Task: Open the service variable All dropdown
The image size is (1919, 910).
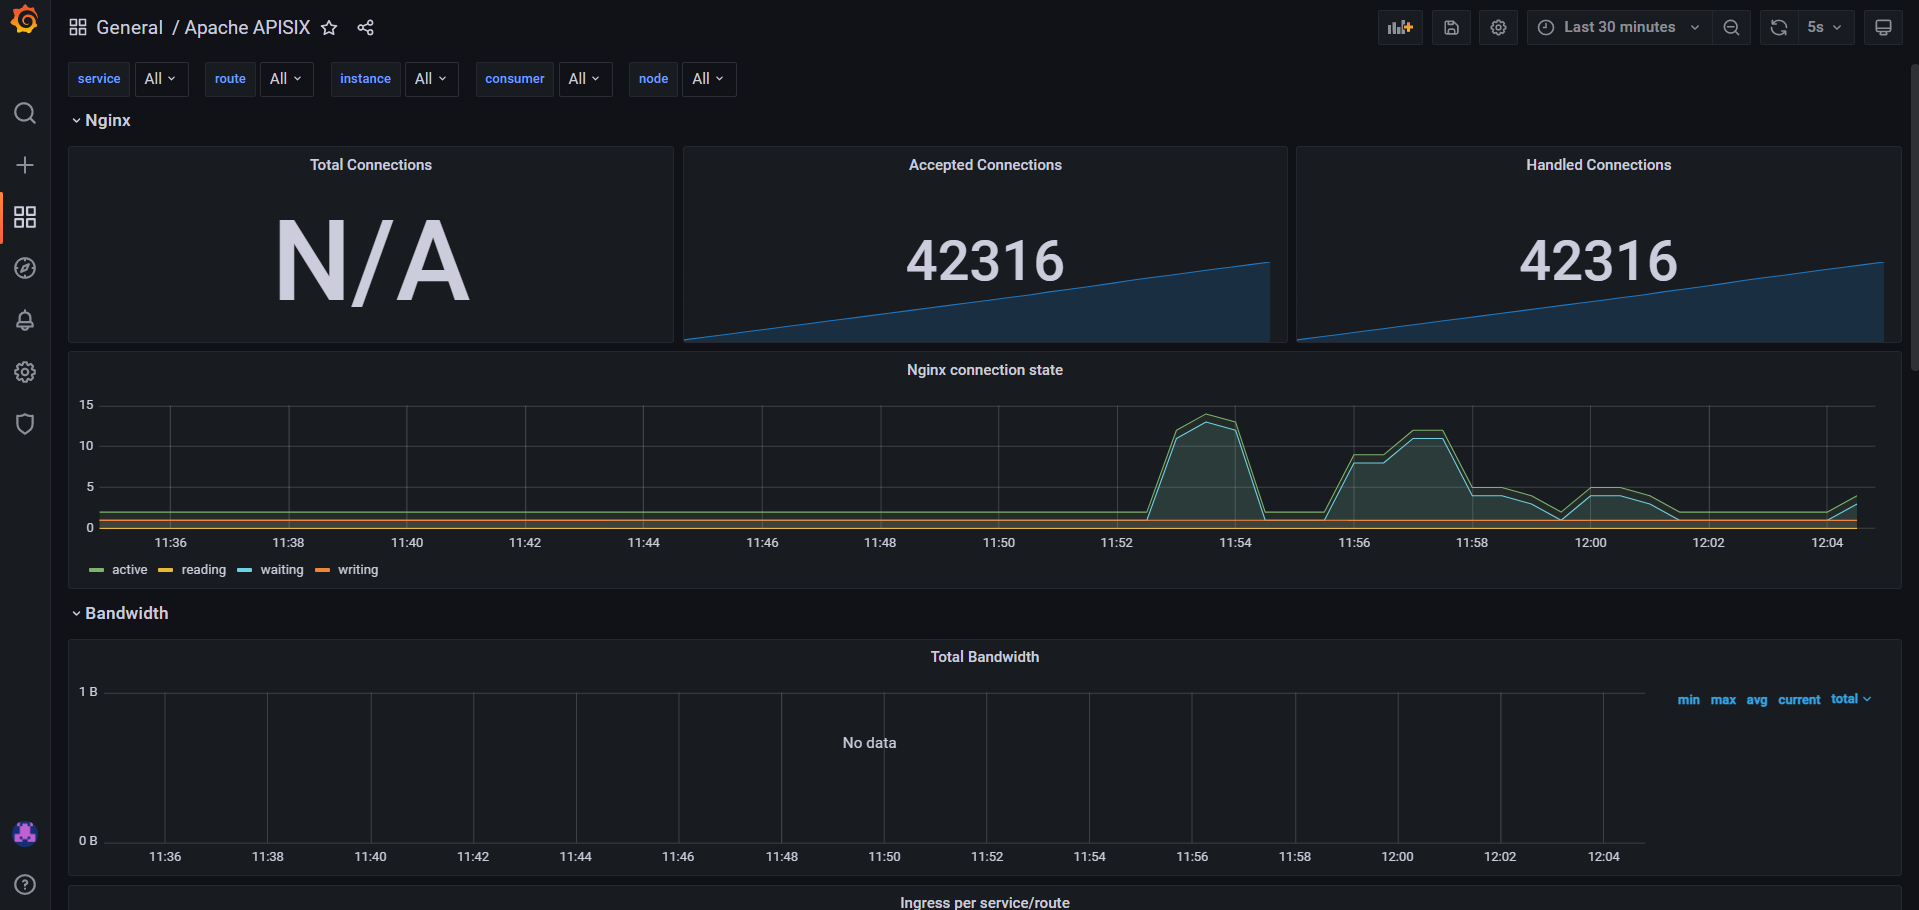Action: [x=161, y=79]
